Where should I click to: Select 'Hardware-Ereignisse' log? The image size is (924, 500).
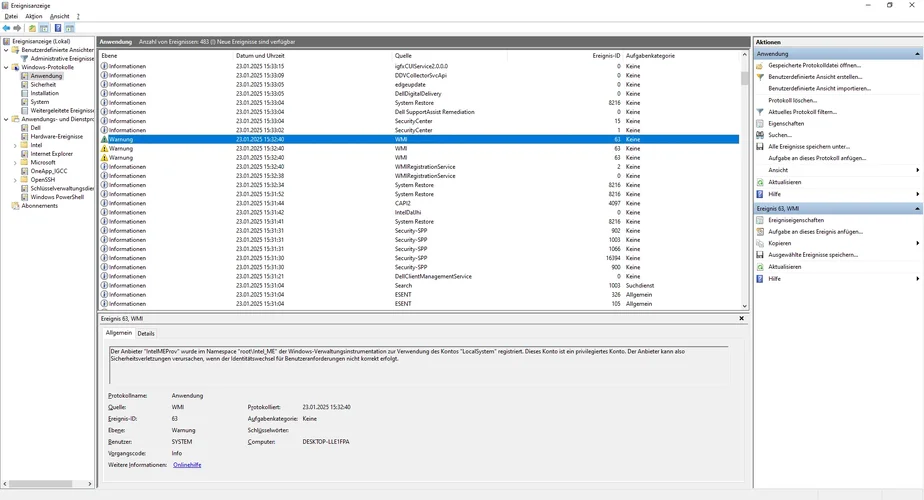[x=57, y=136]
